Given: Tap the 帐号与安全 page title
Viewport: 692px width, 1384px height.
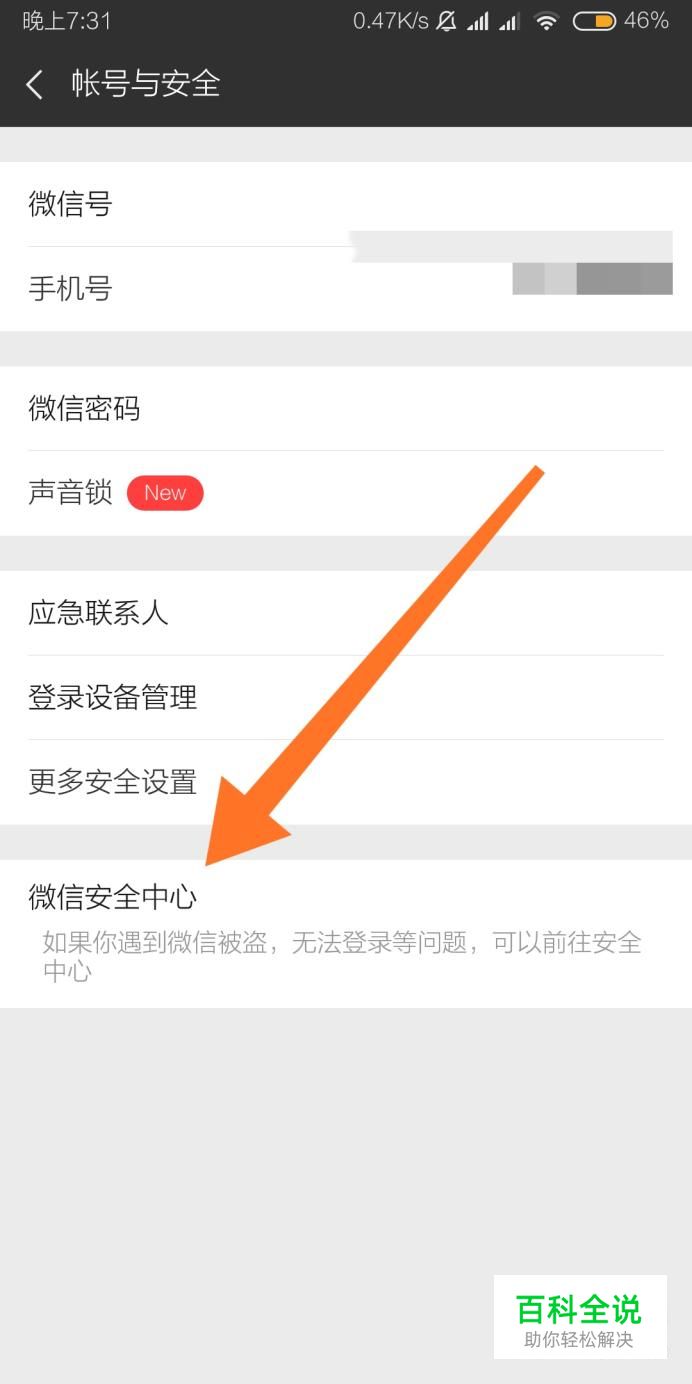Looking at the screenshot, I should coord(145,84).
